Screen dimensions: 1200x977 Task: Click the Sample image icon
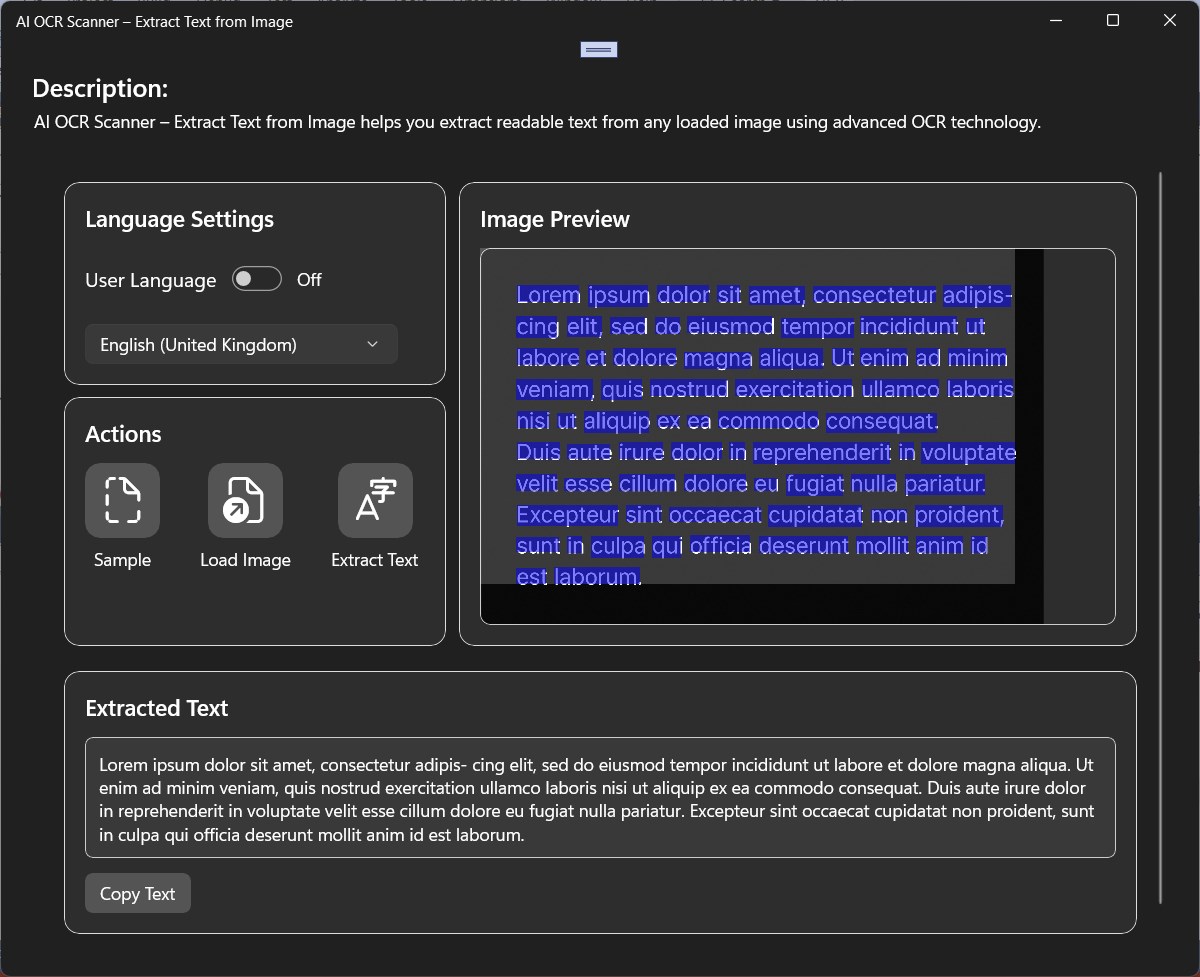(x=122, y=500)
